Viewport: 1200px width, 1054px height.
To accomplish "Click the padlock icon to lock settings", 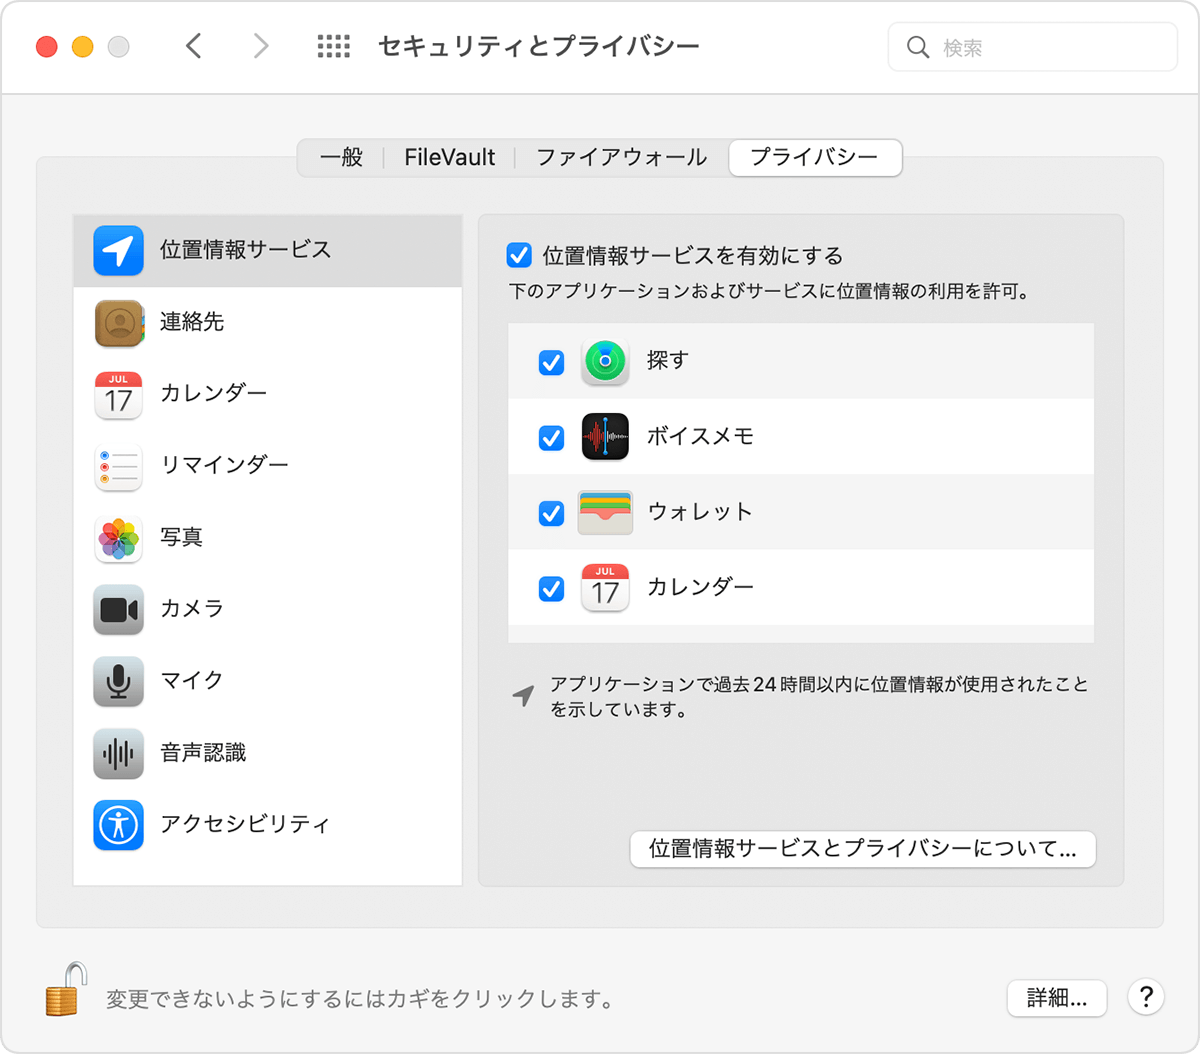I will (x=66, y=989).
